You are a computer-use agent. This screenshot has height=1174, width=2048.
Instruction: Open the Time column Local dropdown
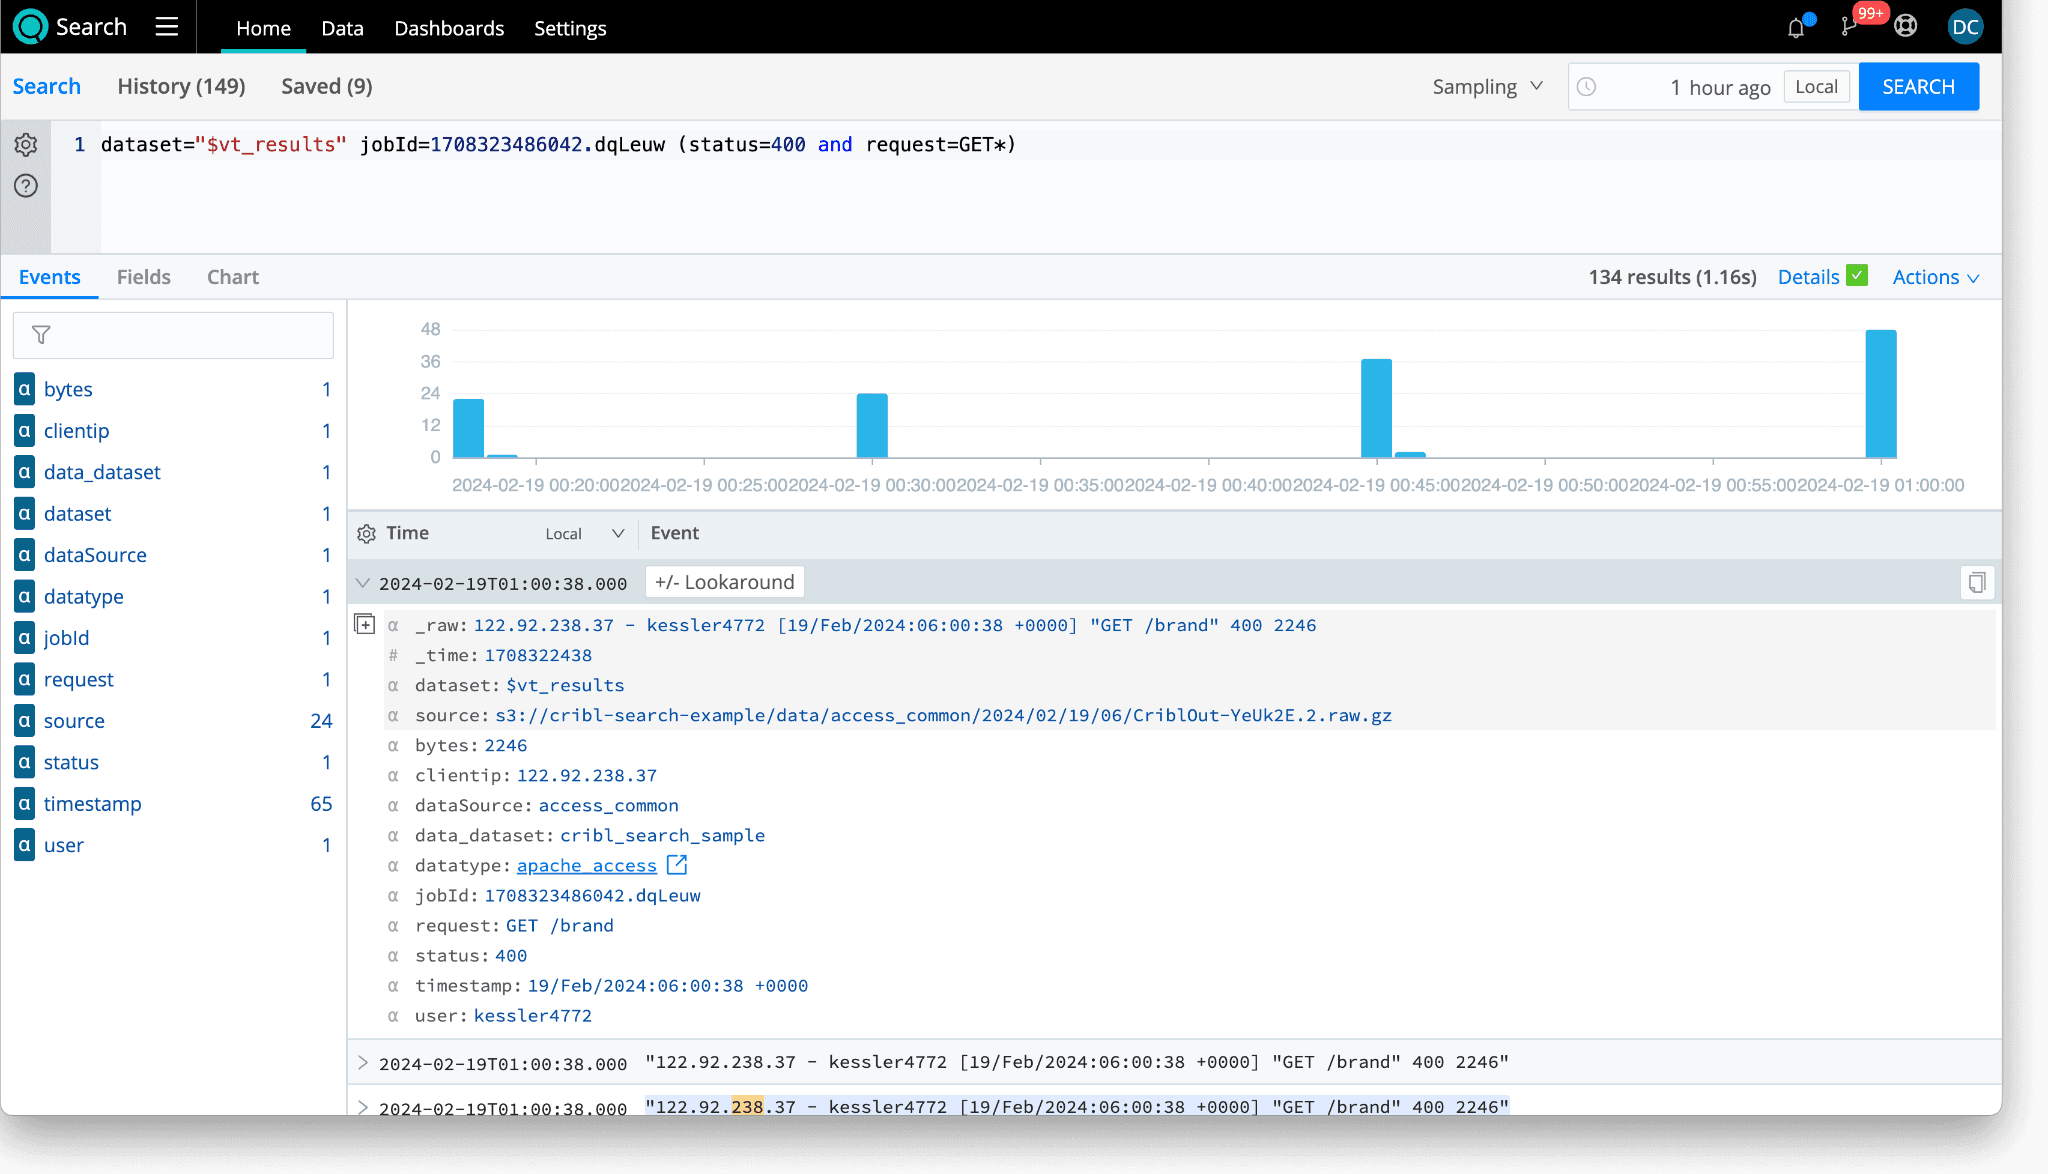(x=584, y=534)
